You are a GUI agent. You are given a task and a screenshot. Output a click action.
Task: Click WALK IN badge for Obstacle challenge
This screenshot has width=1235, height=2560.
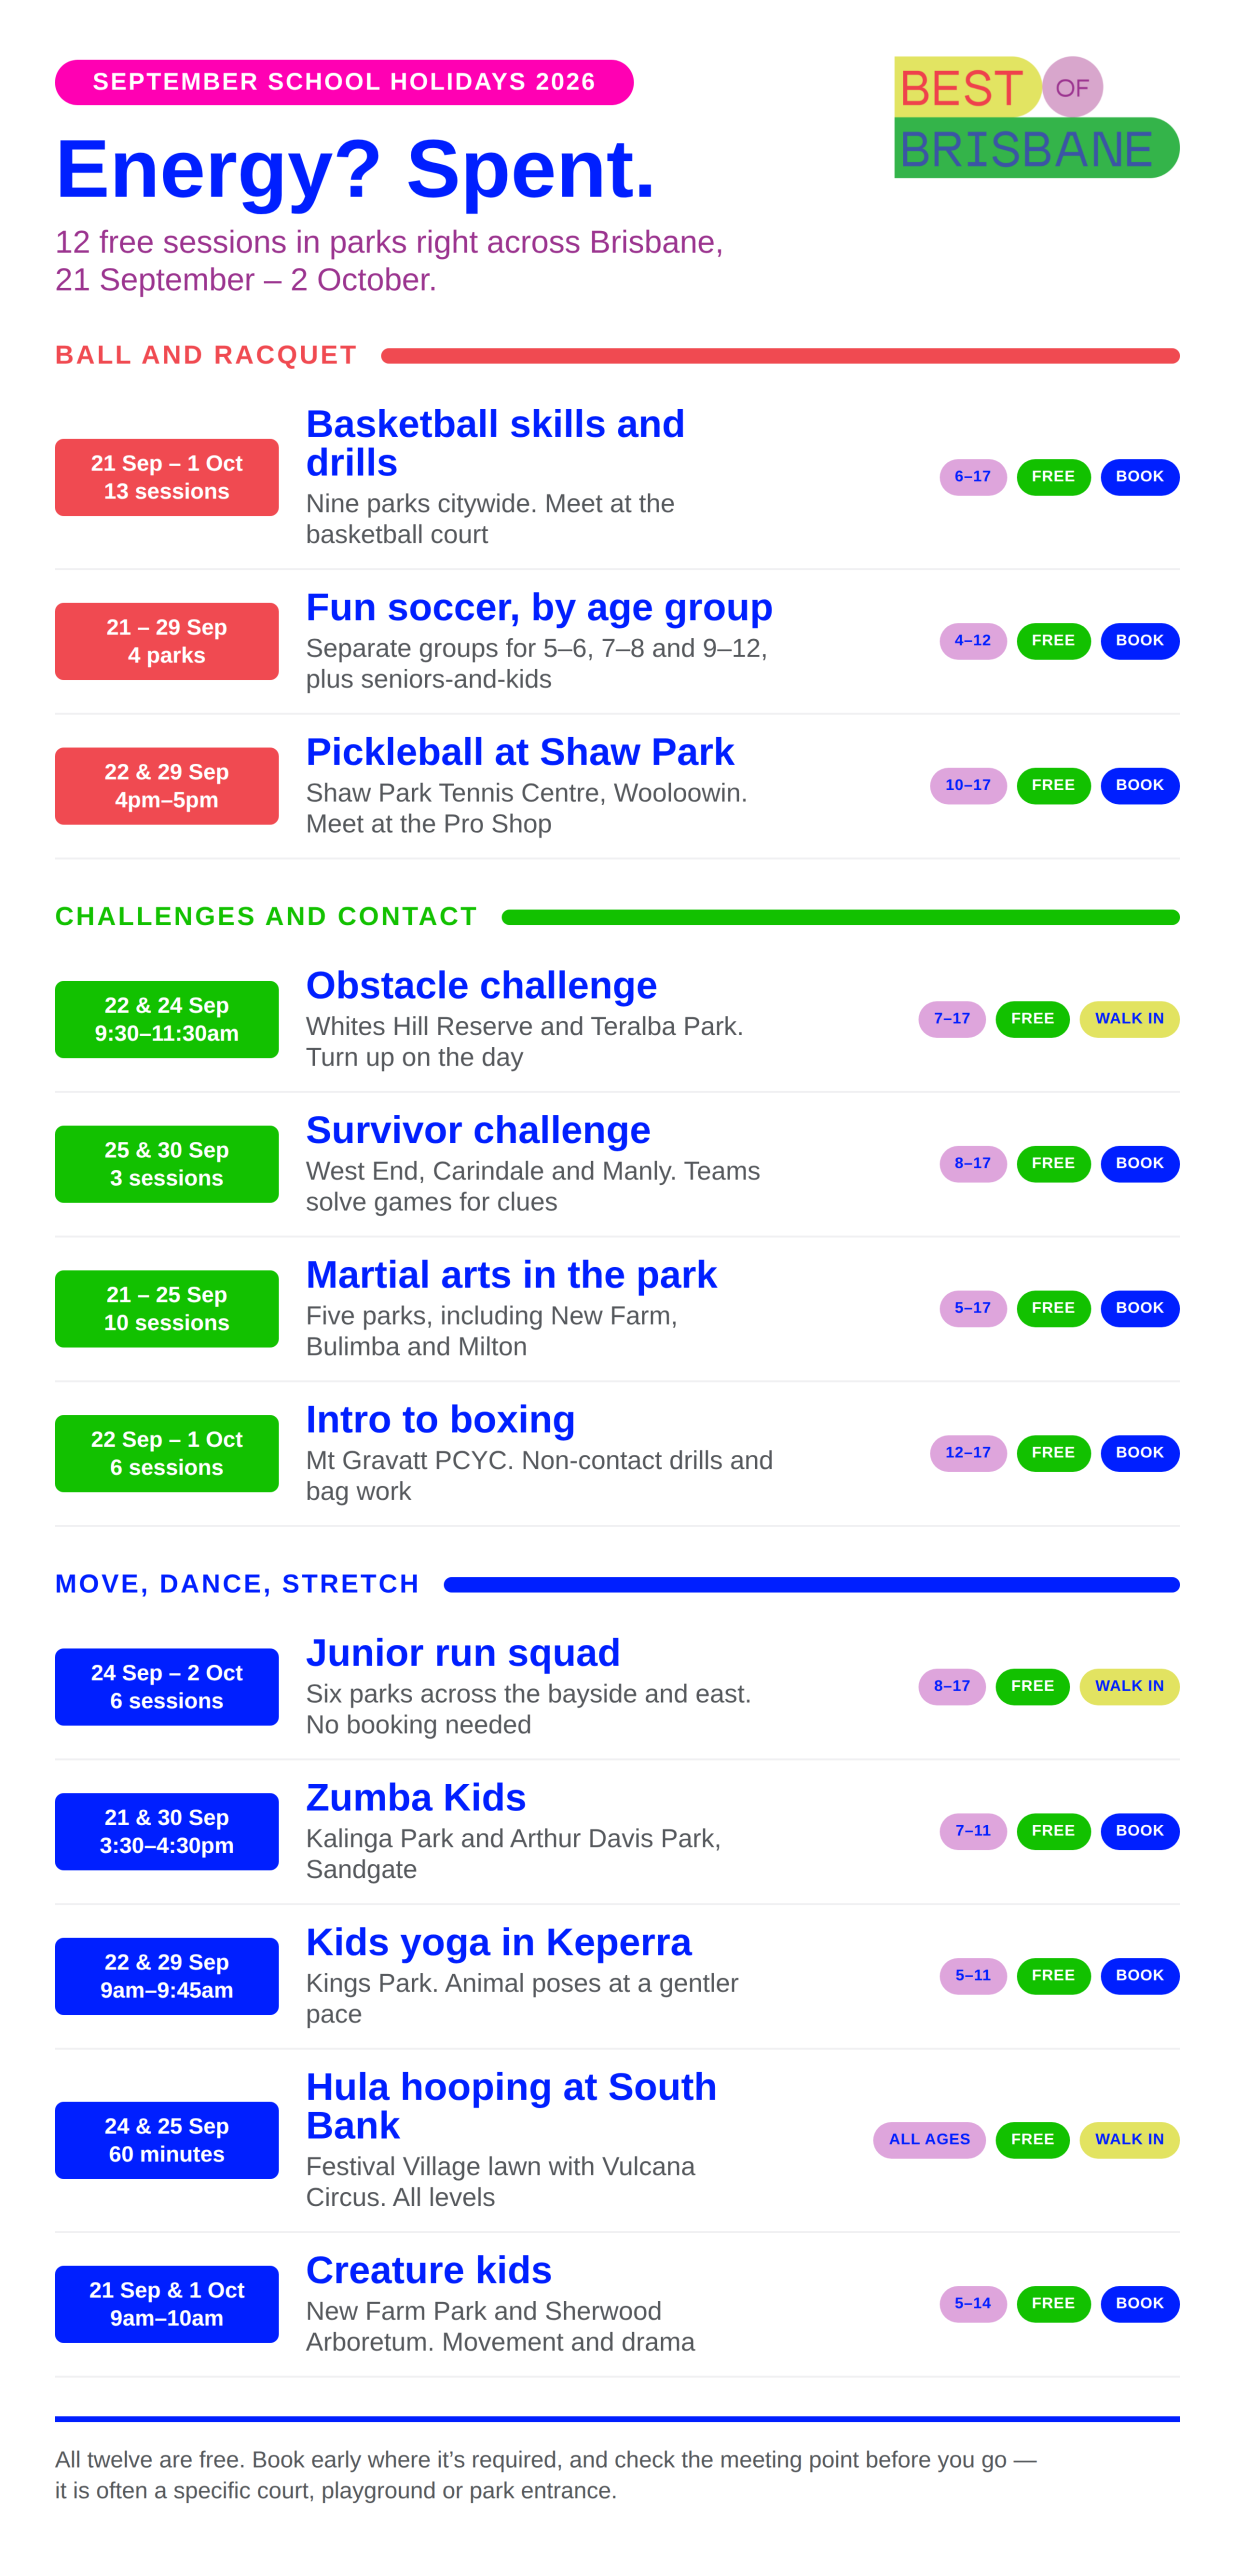click(x=1129, y=1018)
